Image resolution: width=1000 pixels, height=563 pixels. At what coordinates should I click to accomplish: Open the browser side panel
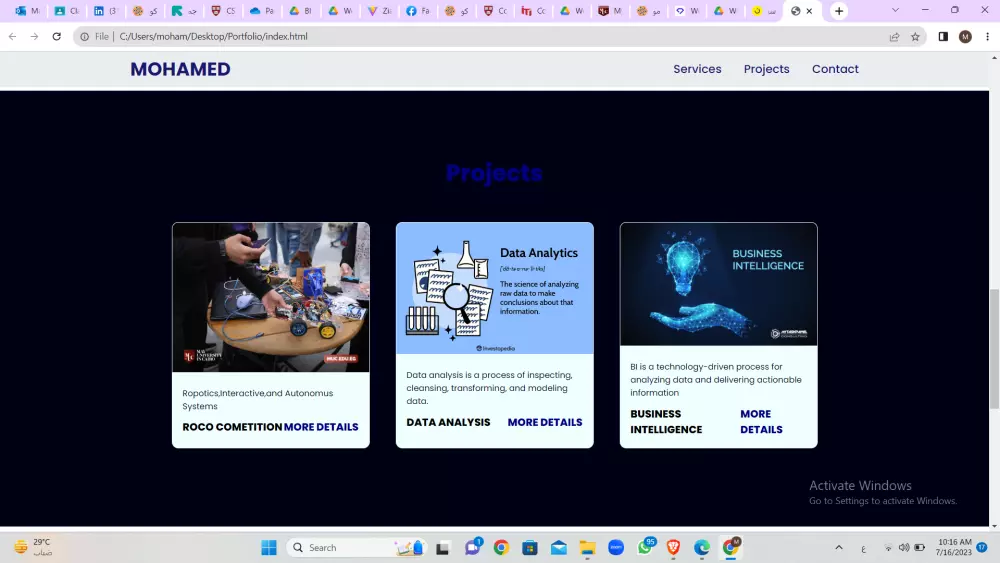(943, 36)
